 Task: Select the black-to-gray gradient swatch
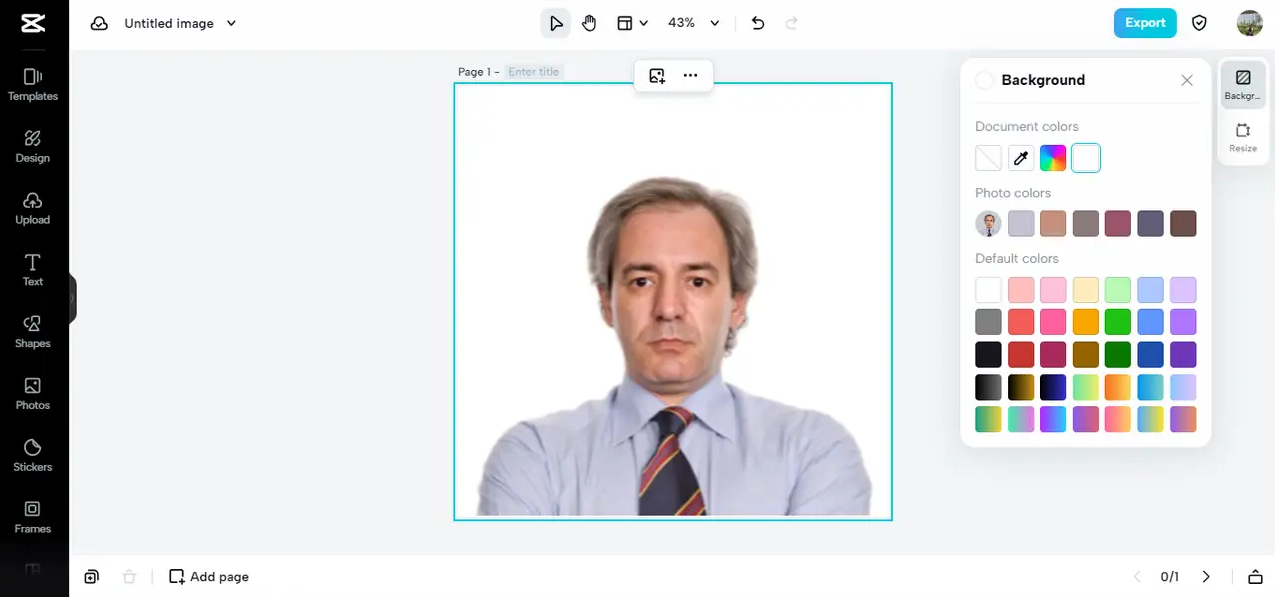click(988, 387)
